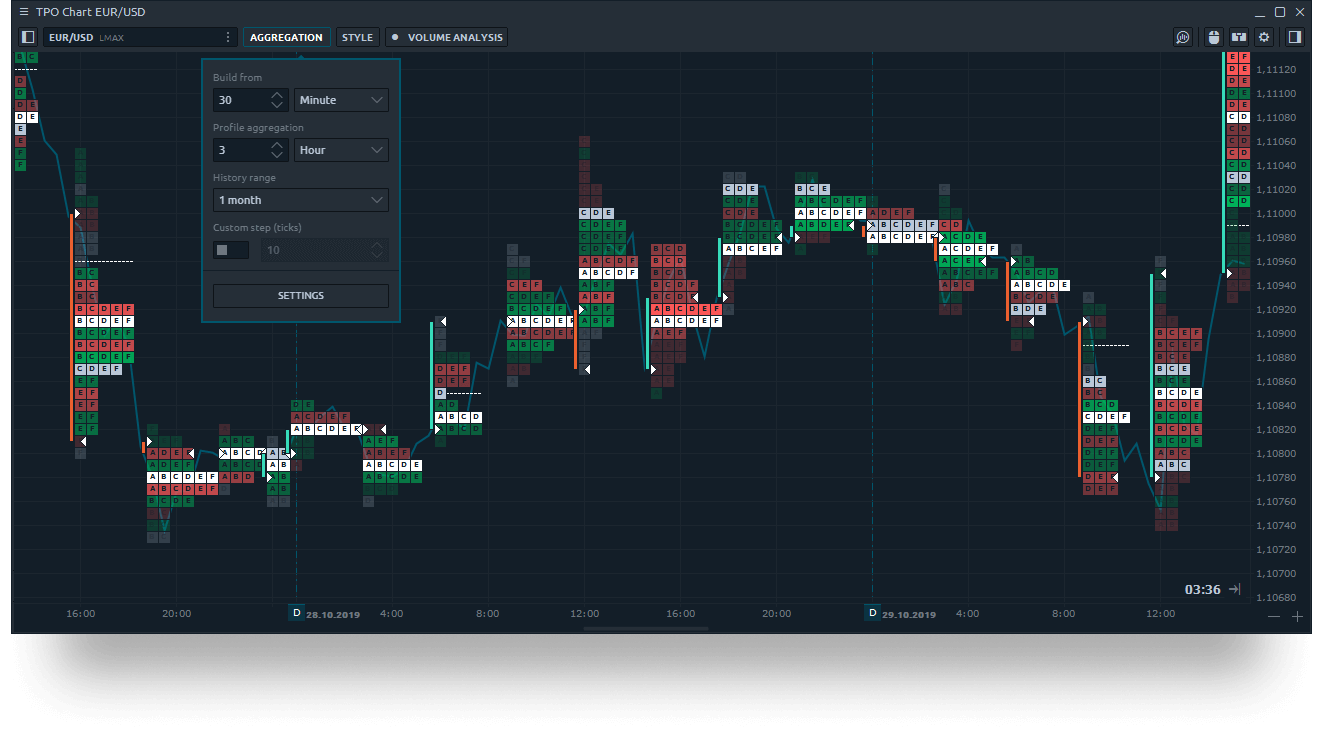1322x734 pixels.
Task: Adjust Profile aggregation stepper arrows
Action: tap(278, 150)
